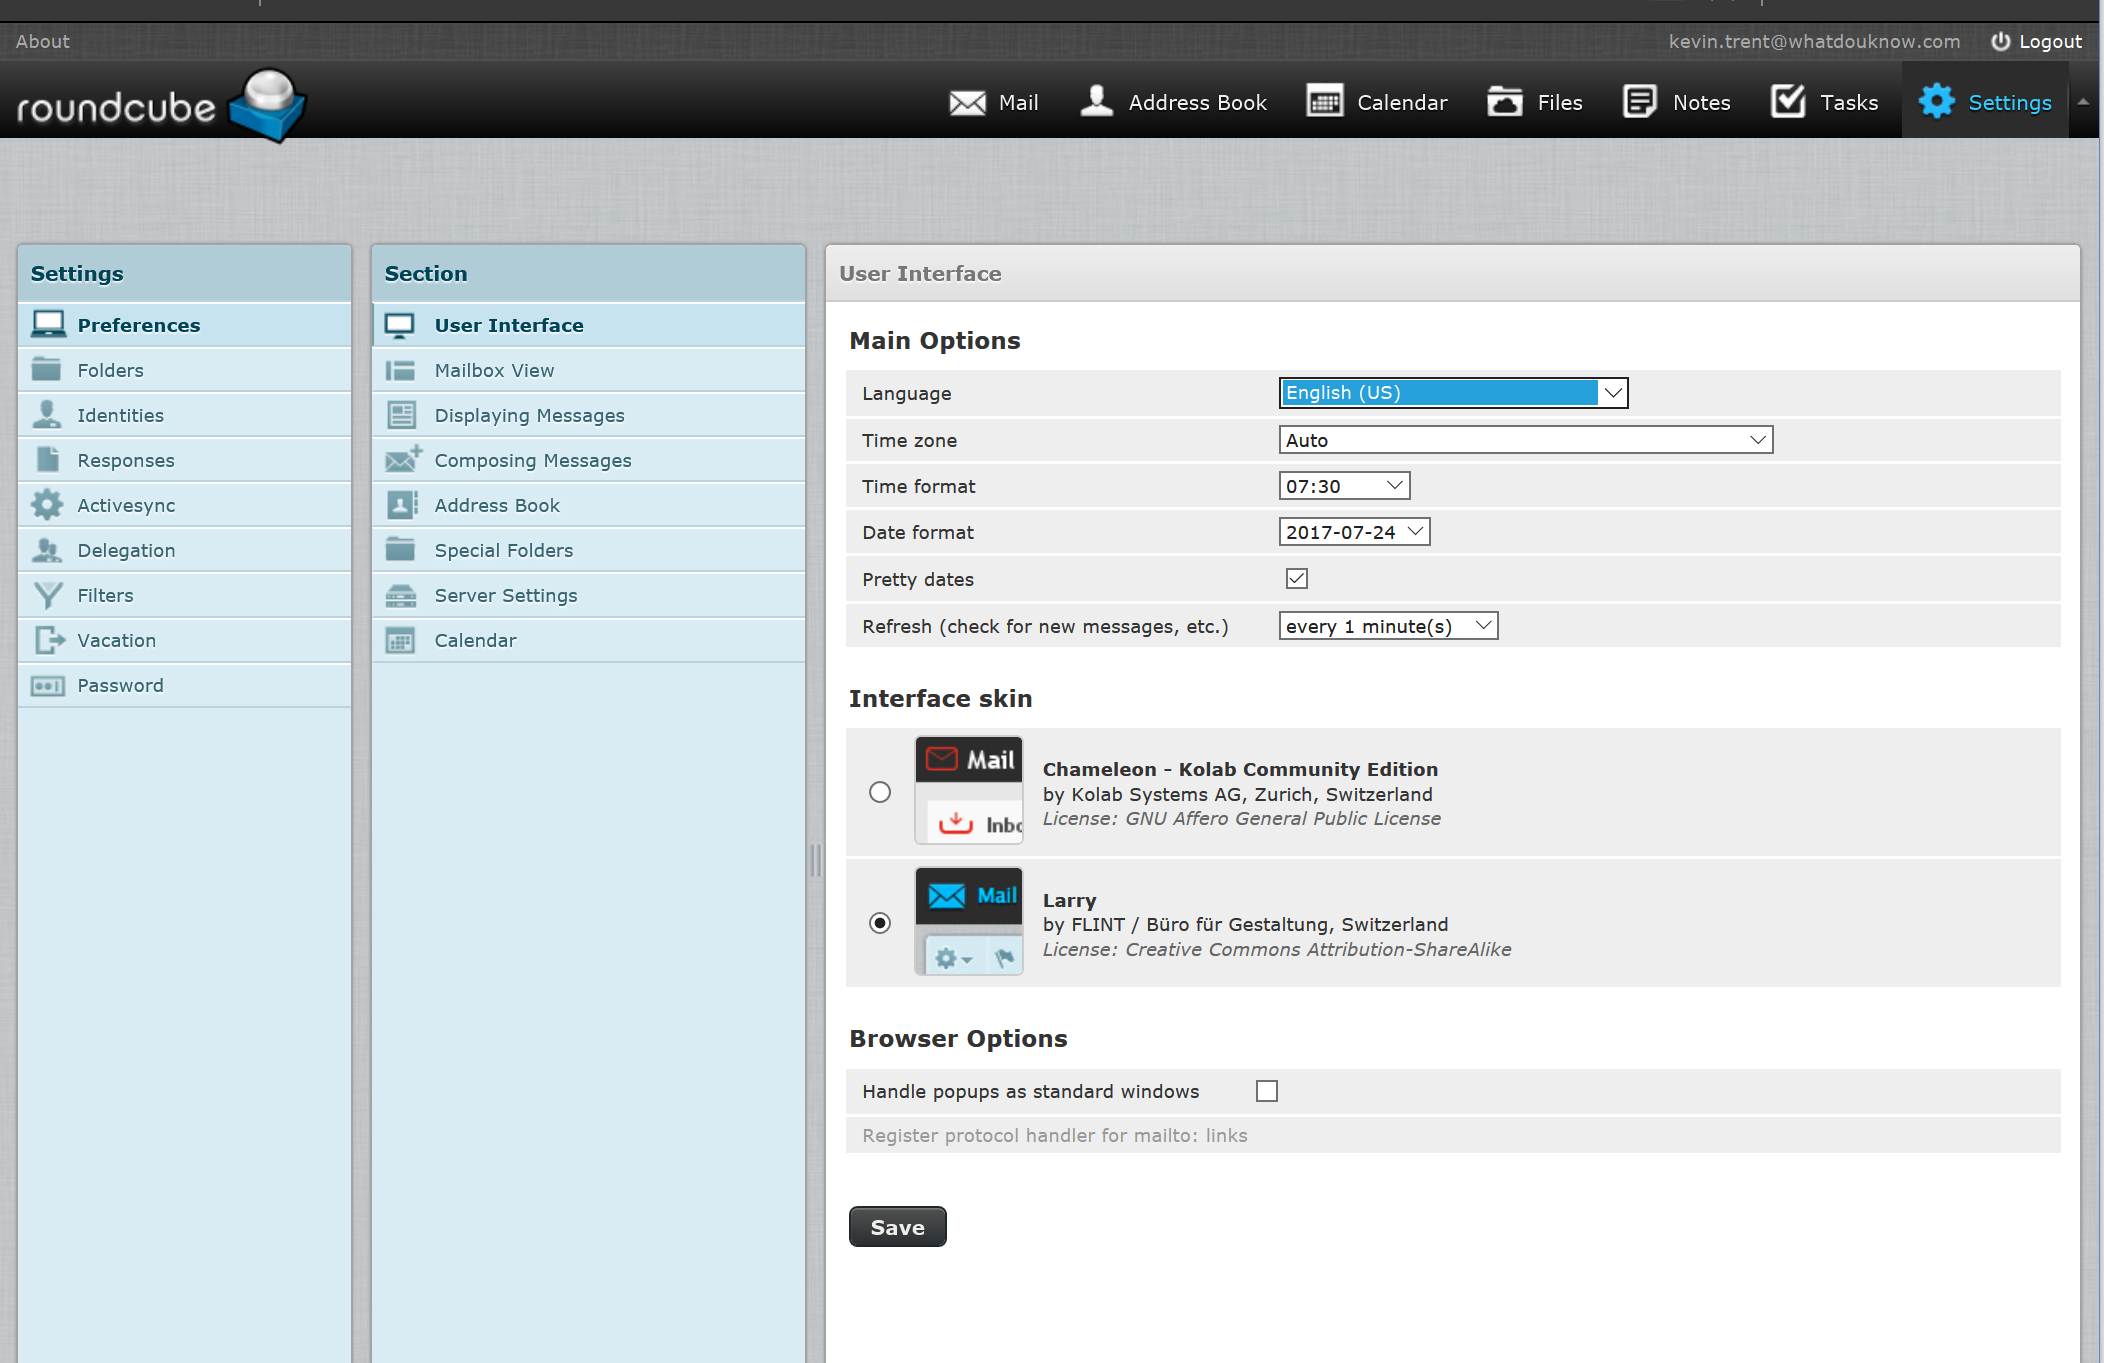
Task: Click the Tasks checkmark icon in top navigation
Action: click(x=1788, y=102)
